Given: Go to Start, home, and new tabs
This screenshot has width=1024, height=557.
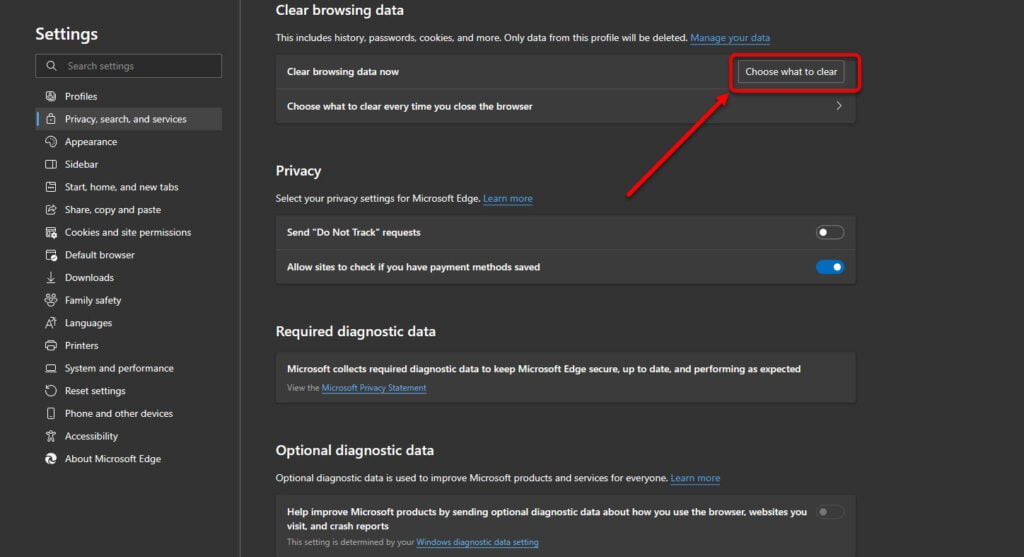Looking at the screenshot, I should [129, 187].
